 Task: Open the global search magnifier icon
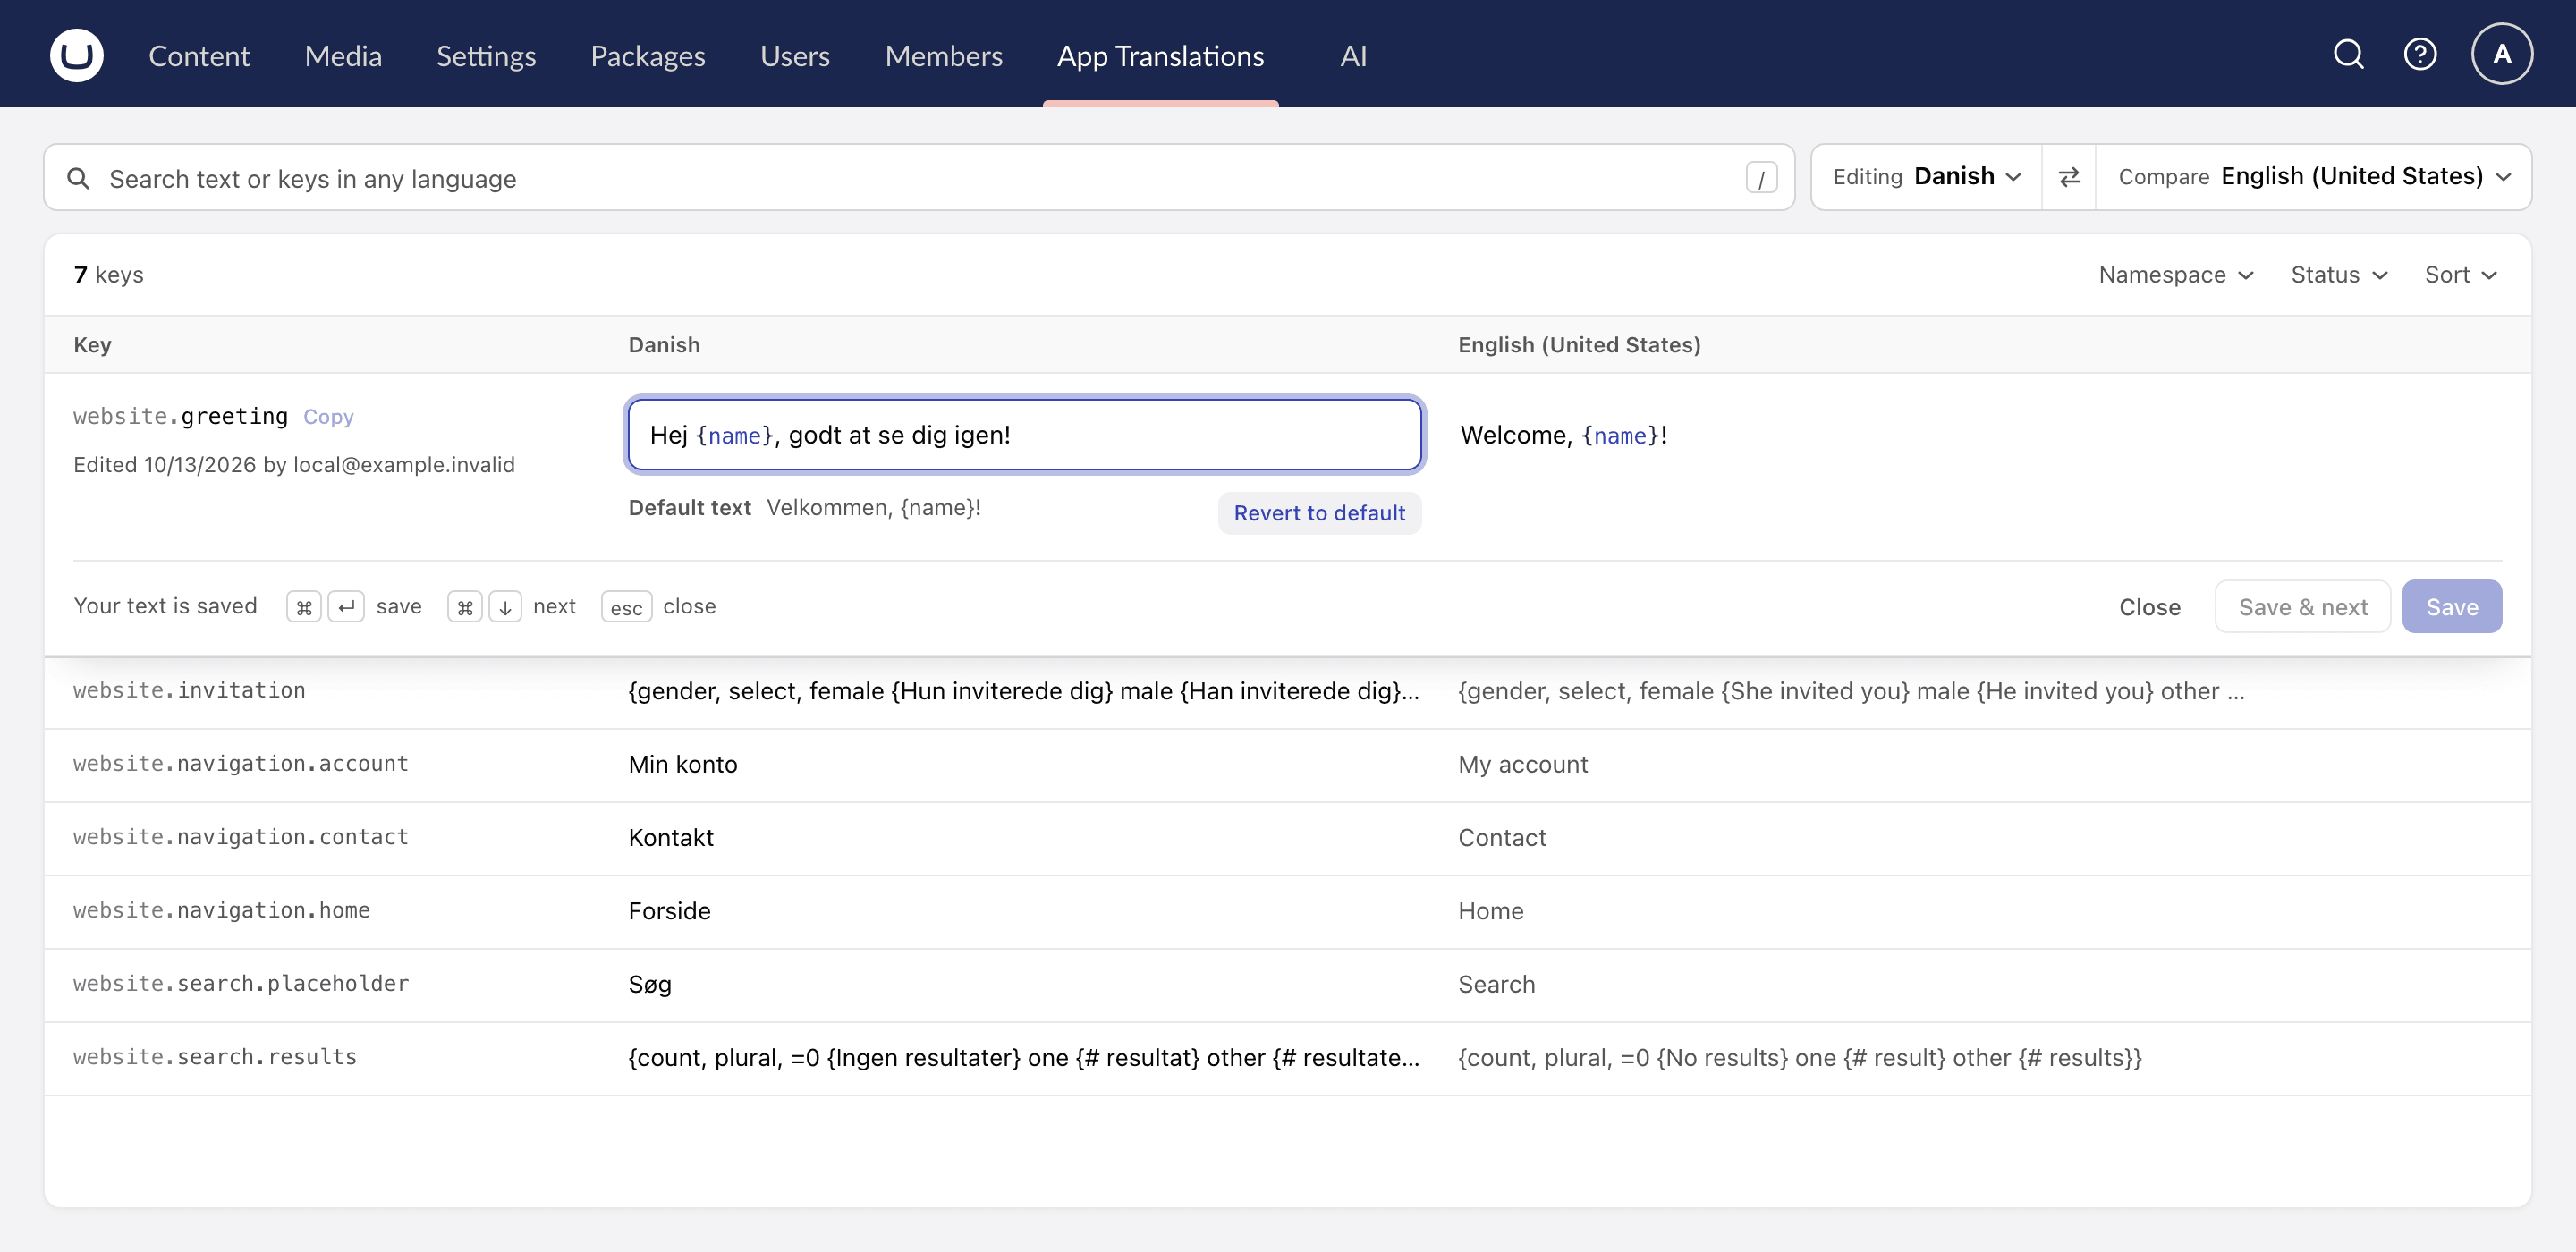pyautogui.click(x=2348, y=54)
